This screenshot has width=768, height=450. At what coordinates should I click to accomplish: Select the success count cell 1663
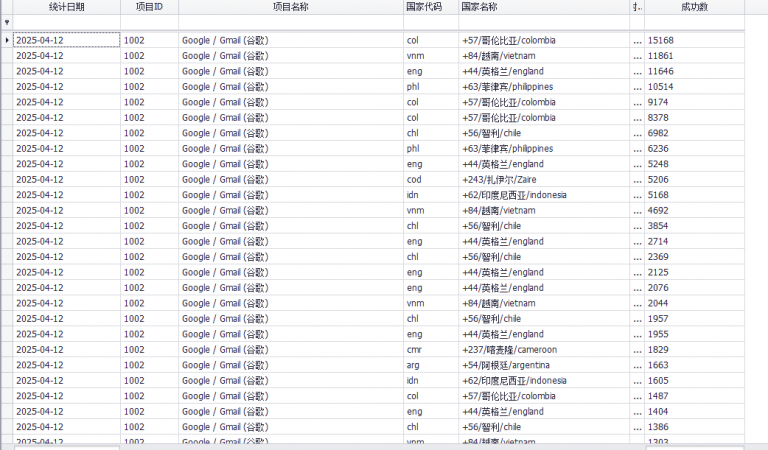pos(694,365)
